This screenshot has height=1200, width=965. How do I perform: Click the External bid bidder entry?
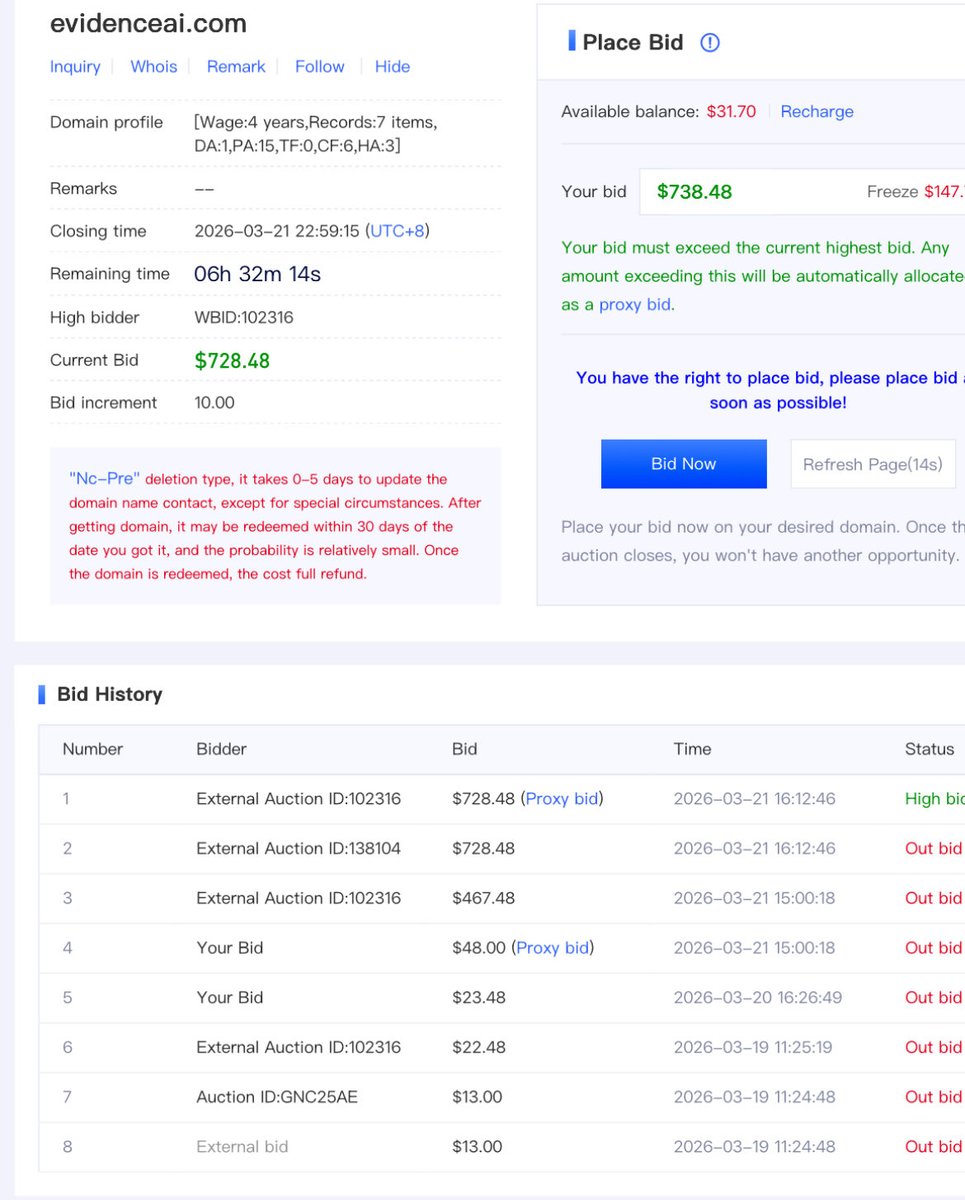tap(241, 1147)
